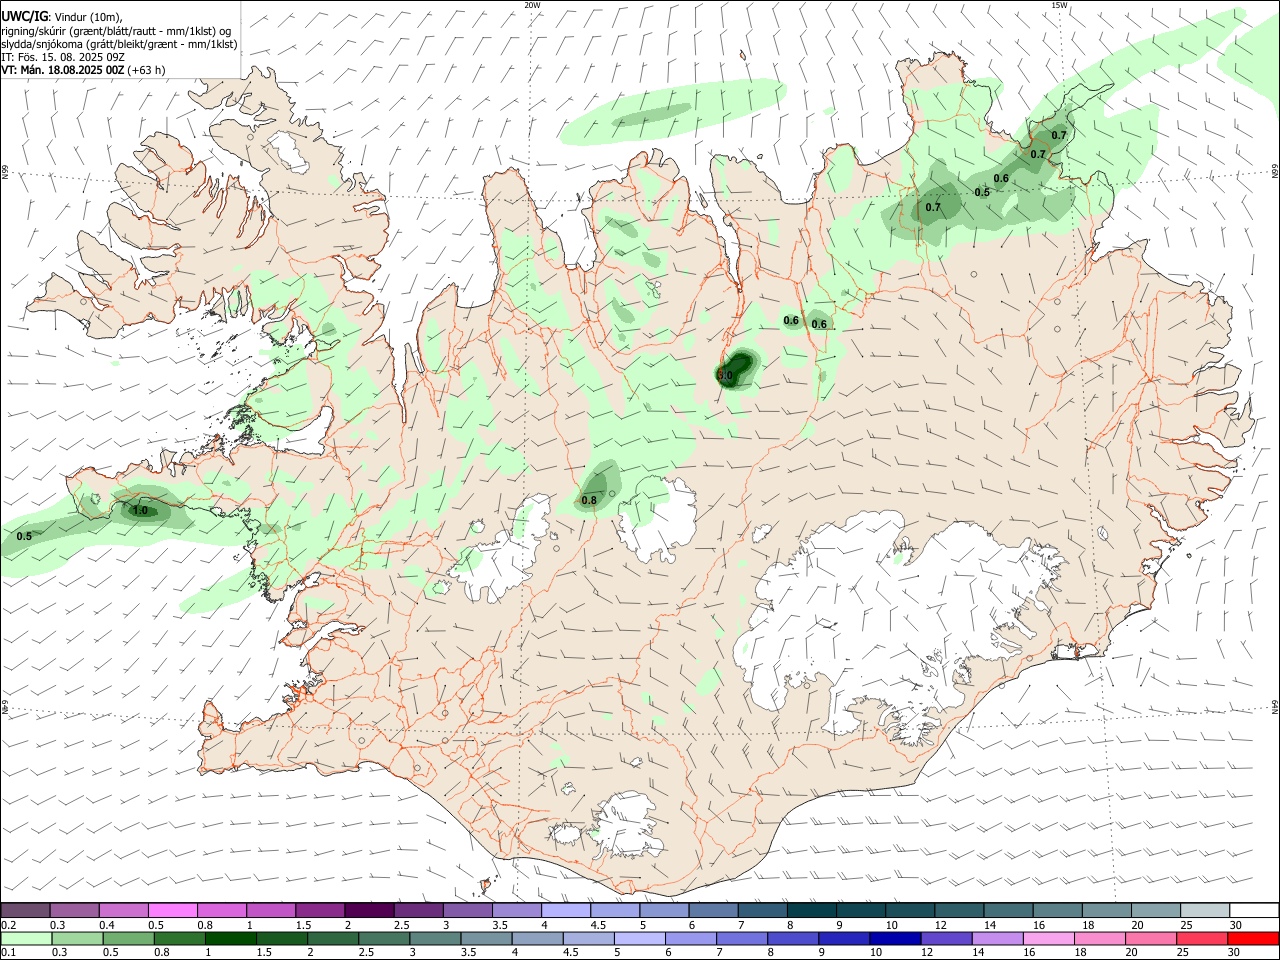This screenshot has height=960, width=1280.
Task: Select the westernmost 0.7 value in the northeast
Action: (933, 208)
